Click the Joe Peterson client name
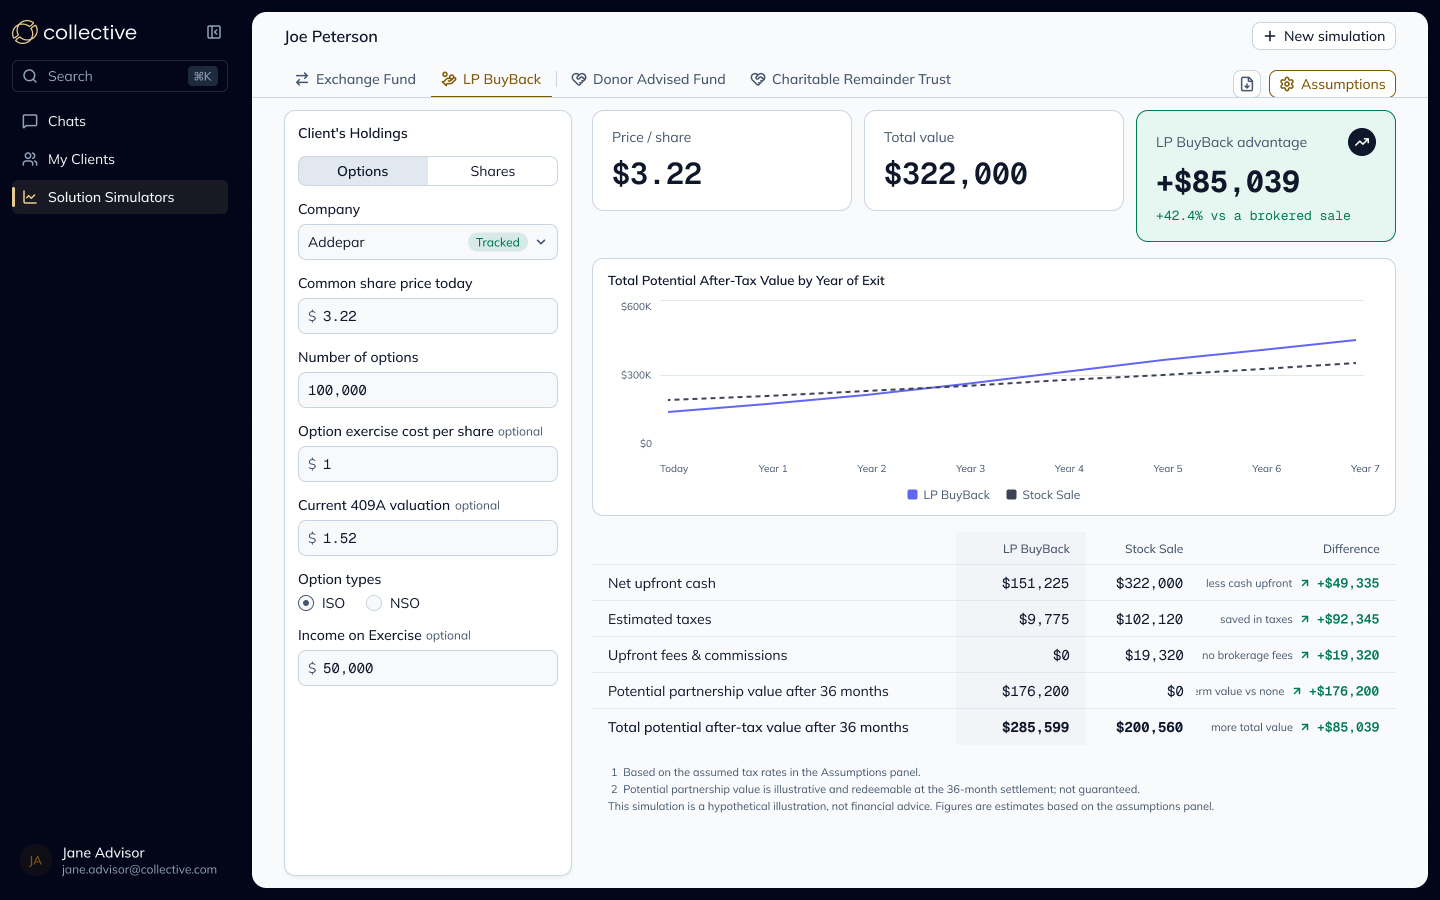Image resolution: width=1440 pixels, height=900 pixels. pyautogui.click(x=331, y=37)
